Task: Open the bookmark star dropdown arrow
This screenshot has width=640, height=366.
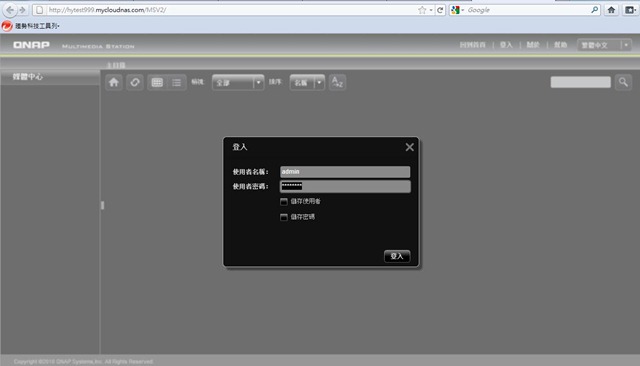Action: [x=431, y=10]
